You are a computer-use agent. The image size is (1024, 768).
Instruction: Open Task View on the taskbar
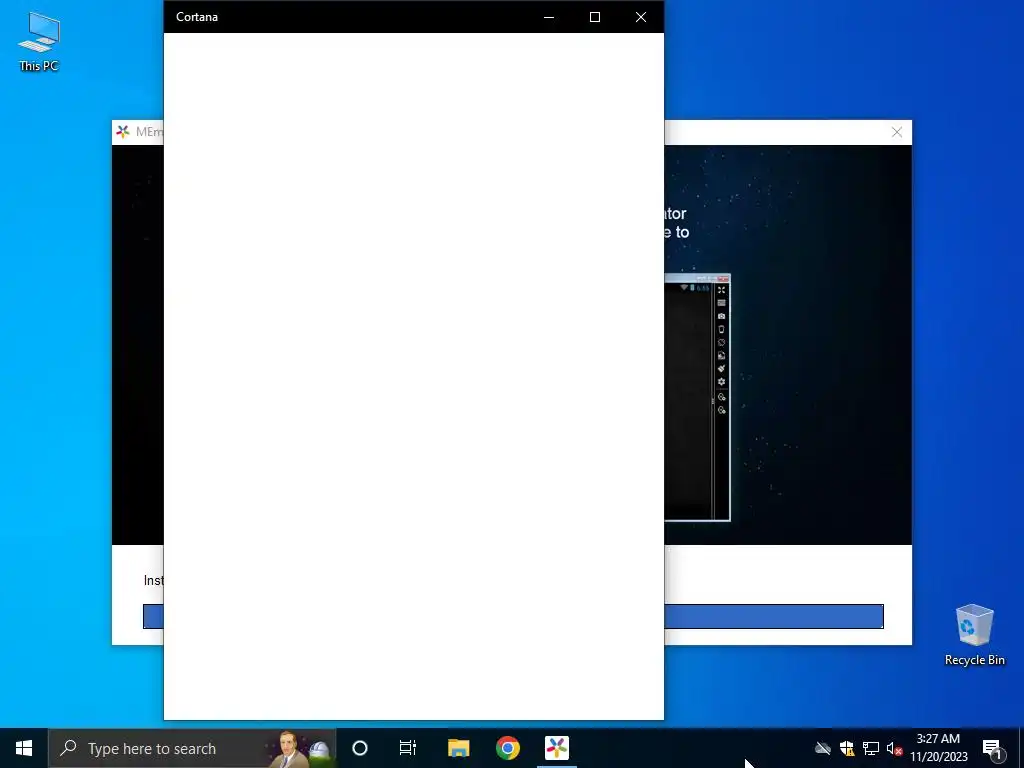click(x=408, y=748)
